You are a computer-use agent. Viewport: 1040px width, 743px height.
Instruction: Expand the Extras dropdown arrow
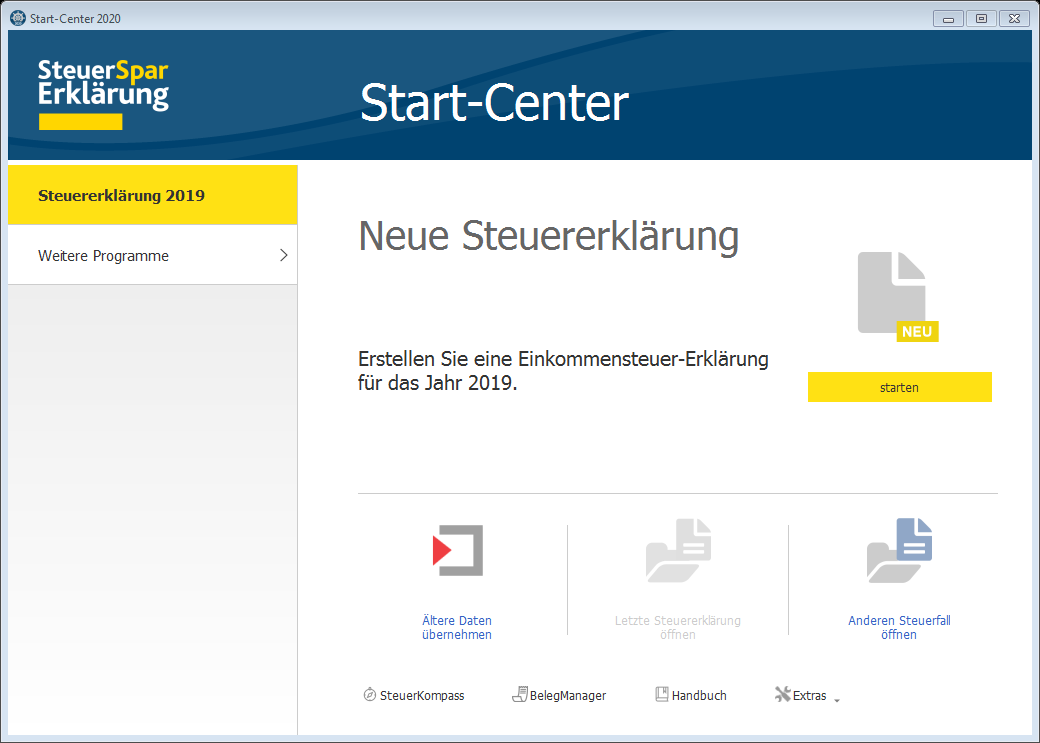837,700
